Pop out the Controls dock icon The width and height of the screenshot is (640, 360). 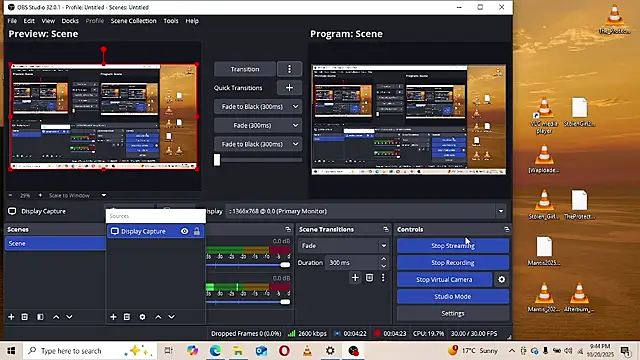[x=507, y=229]
